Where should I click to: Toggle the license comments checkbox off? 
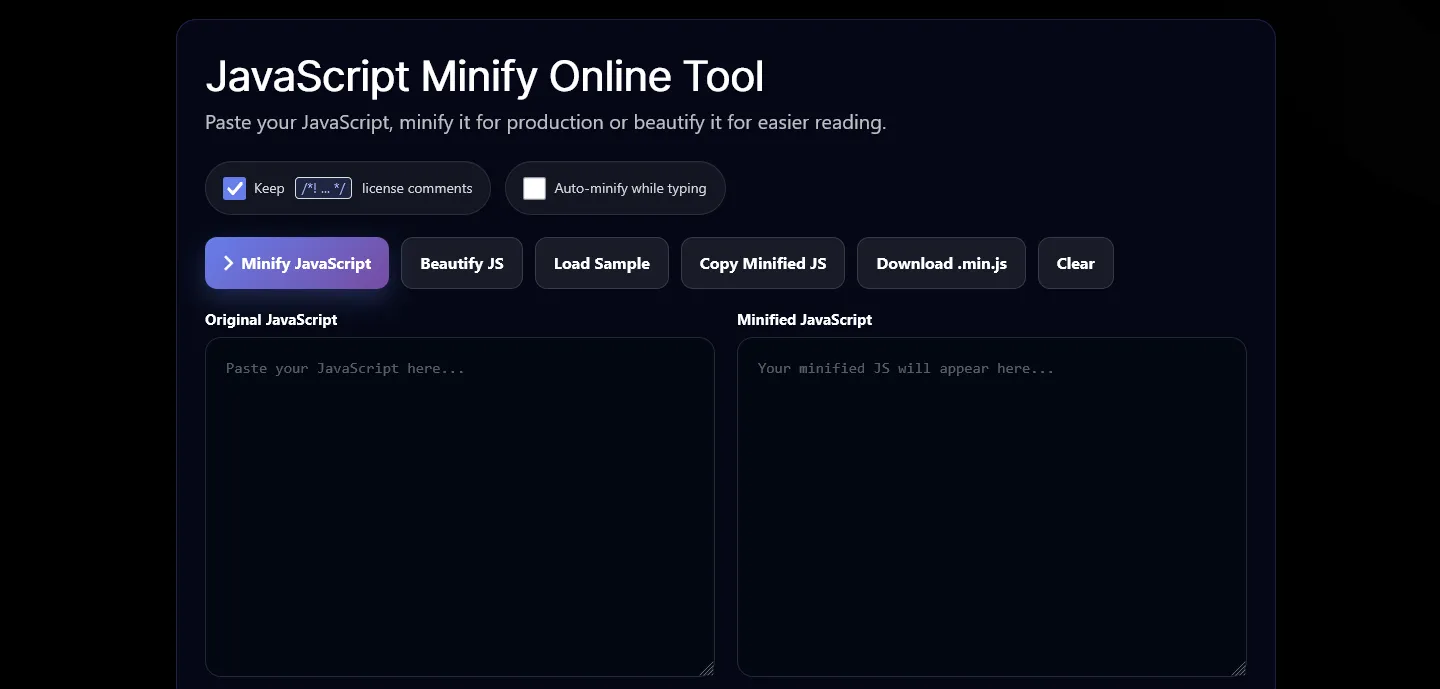pos(234,188)
